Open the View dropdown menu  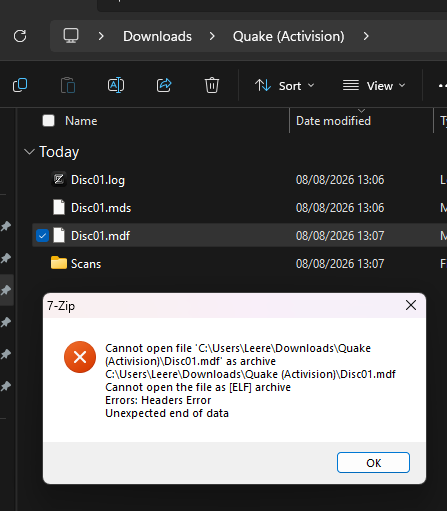click(374, 86)
